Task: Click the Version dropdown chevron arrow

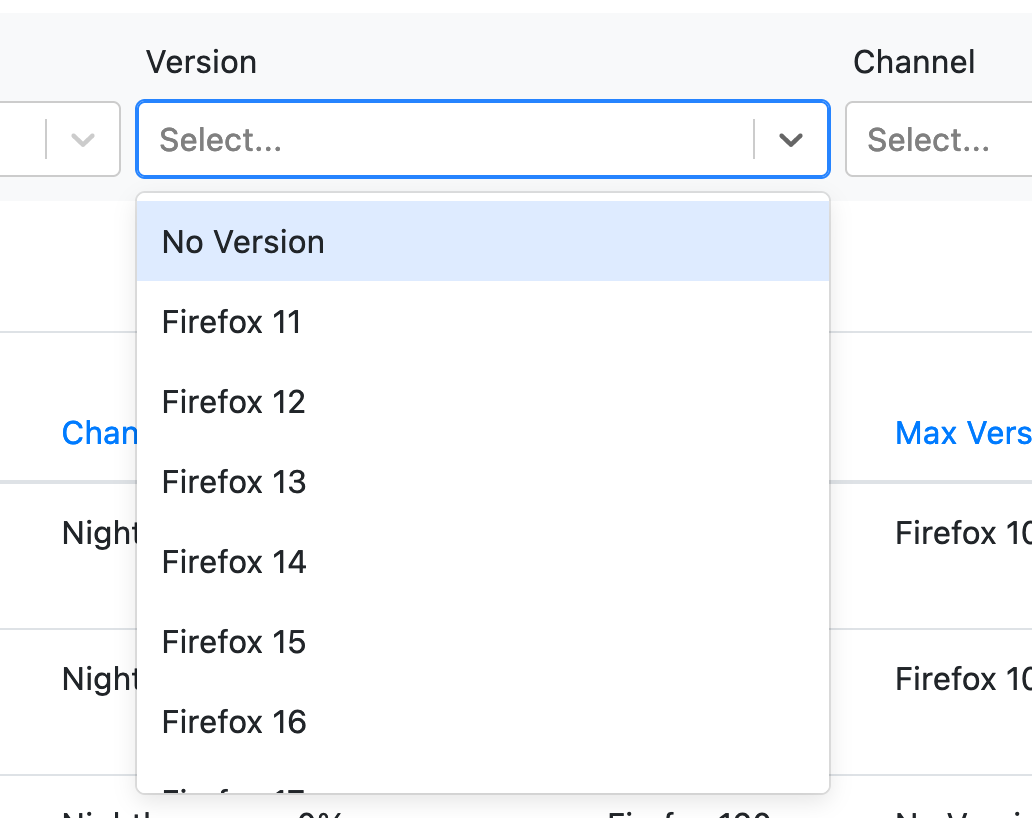Action: [x=791, y=140]
